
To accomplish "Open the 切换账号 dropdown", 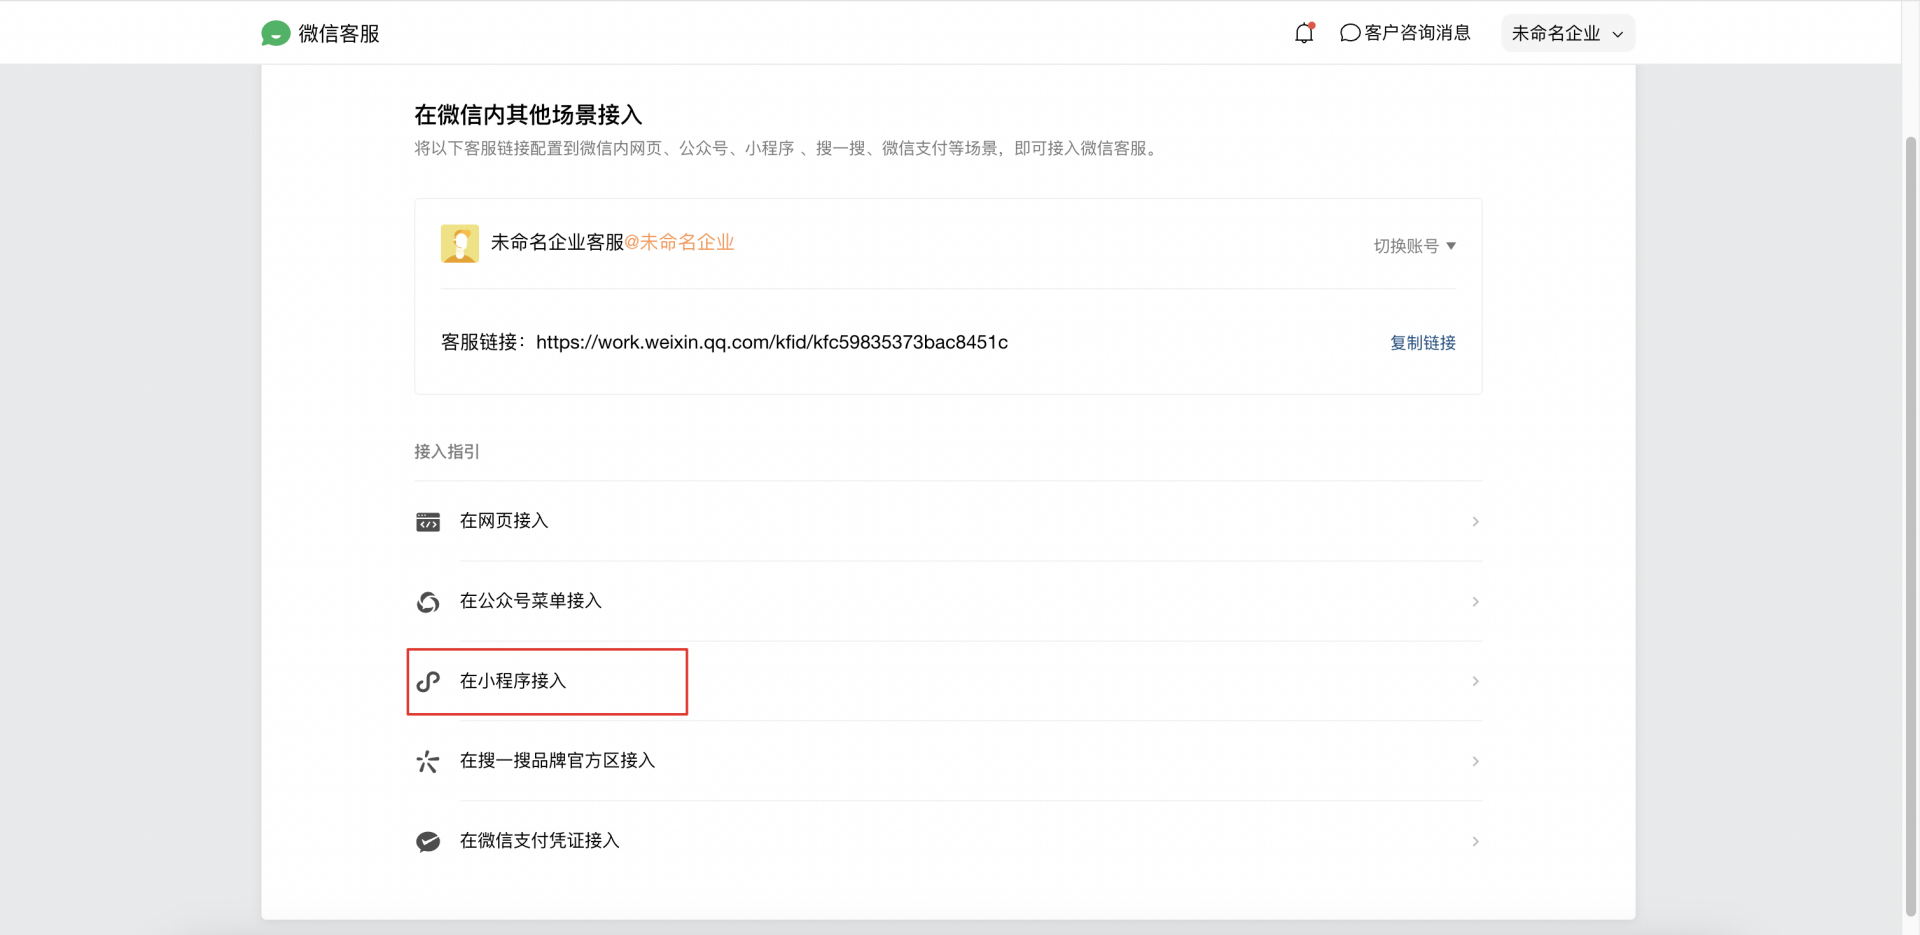I will click(x=1414, y=245).
